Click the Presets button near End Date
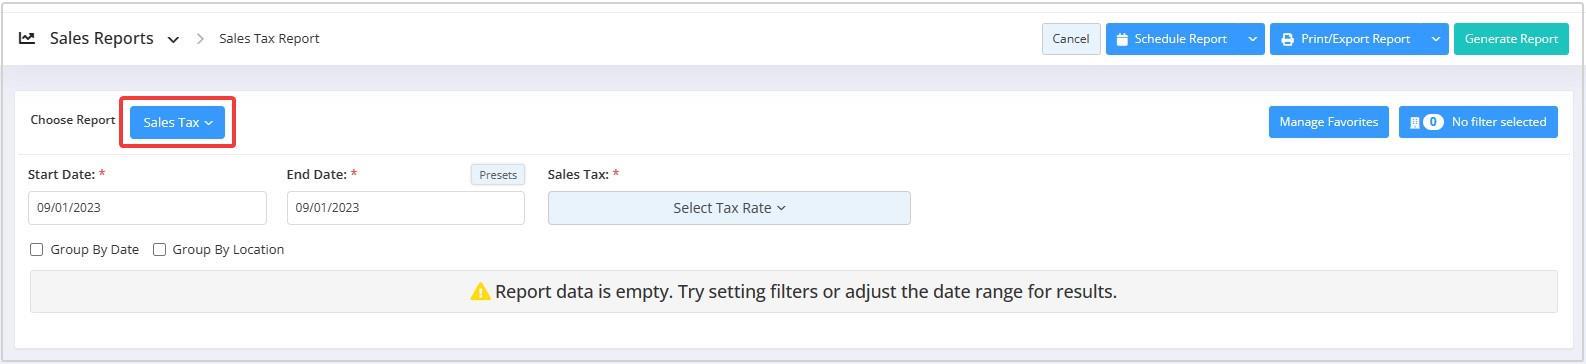This screenshot has width=1586, height=364. point(498,175)
